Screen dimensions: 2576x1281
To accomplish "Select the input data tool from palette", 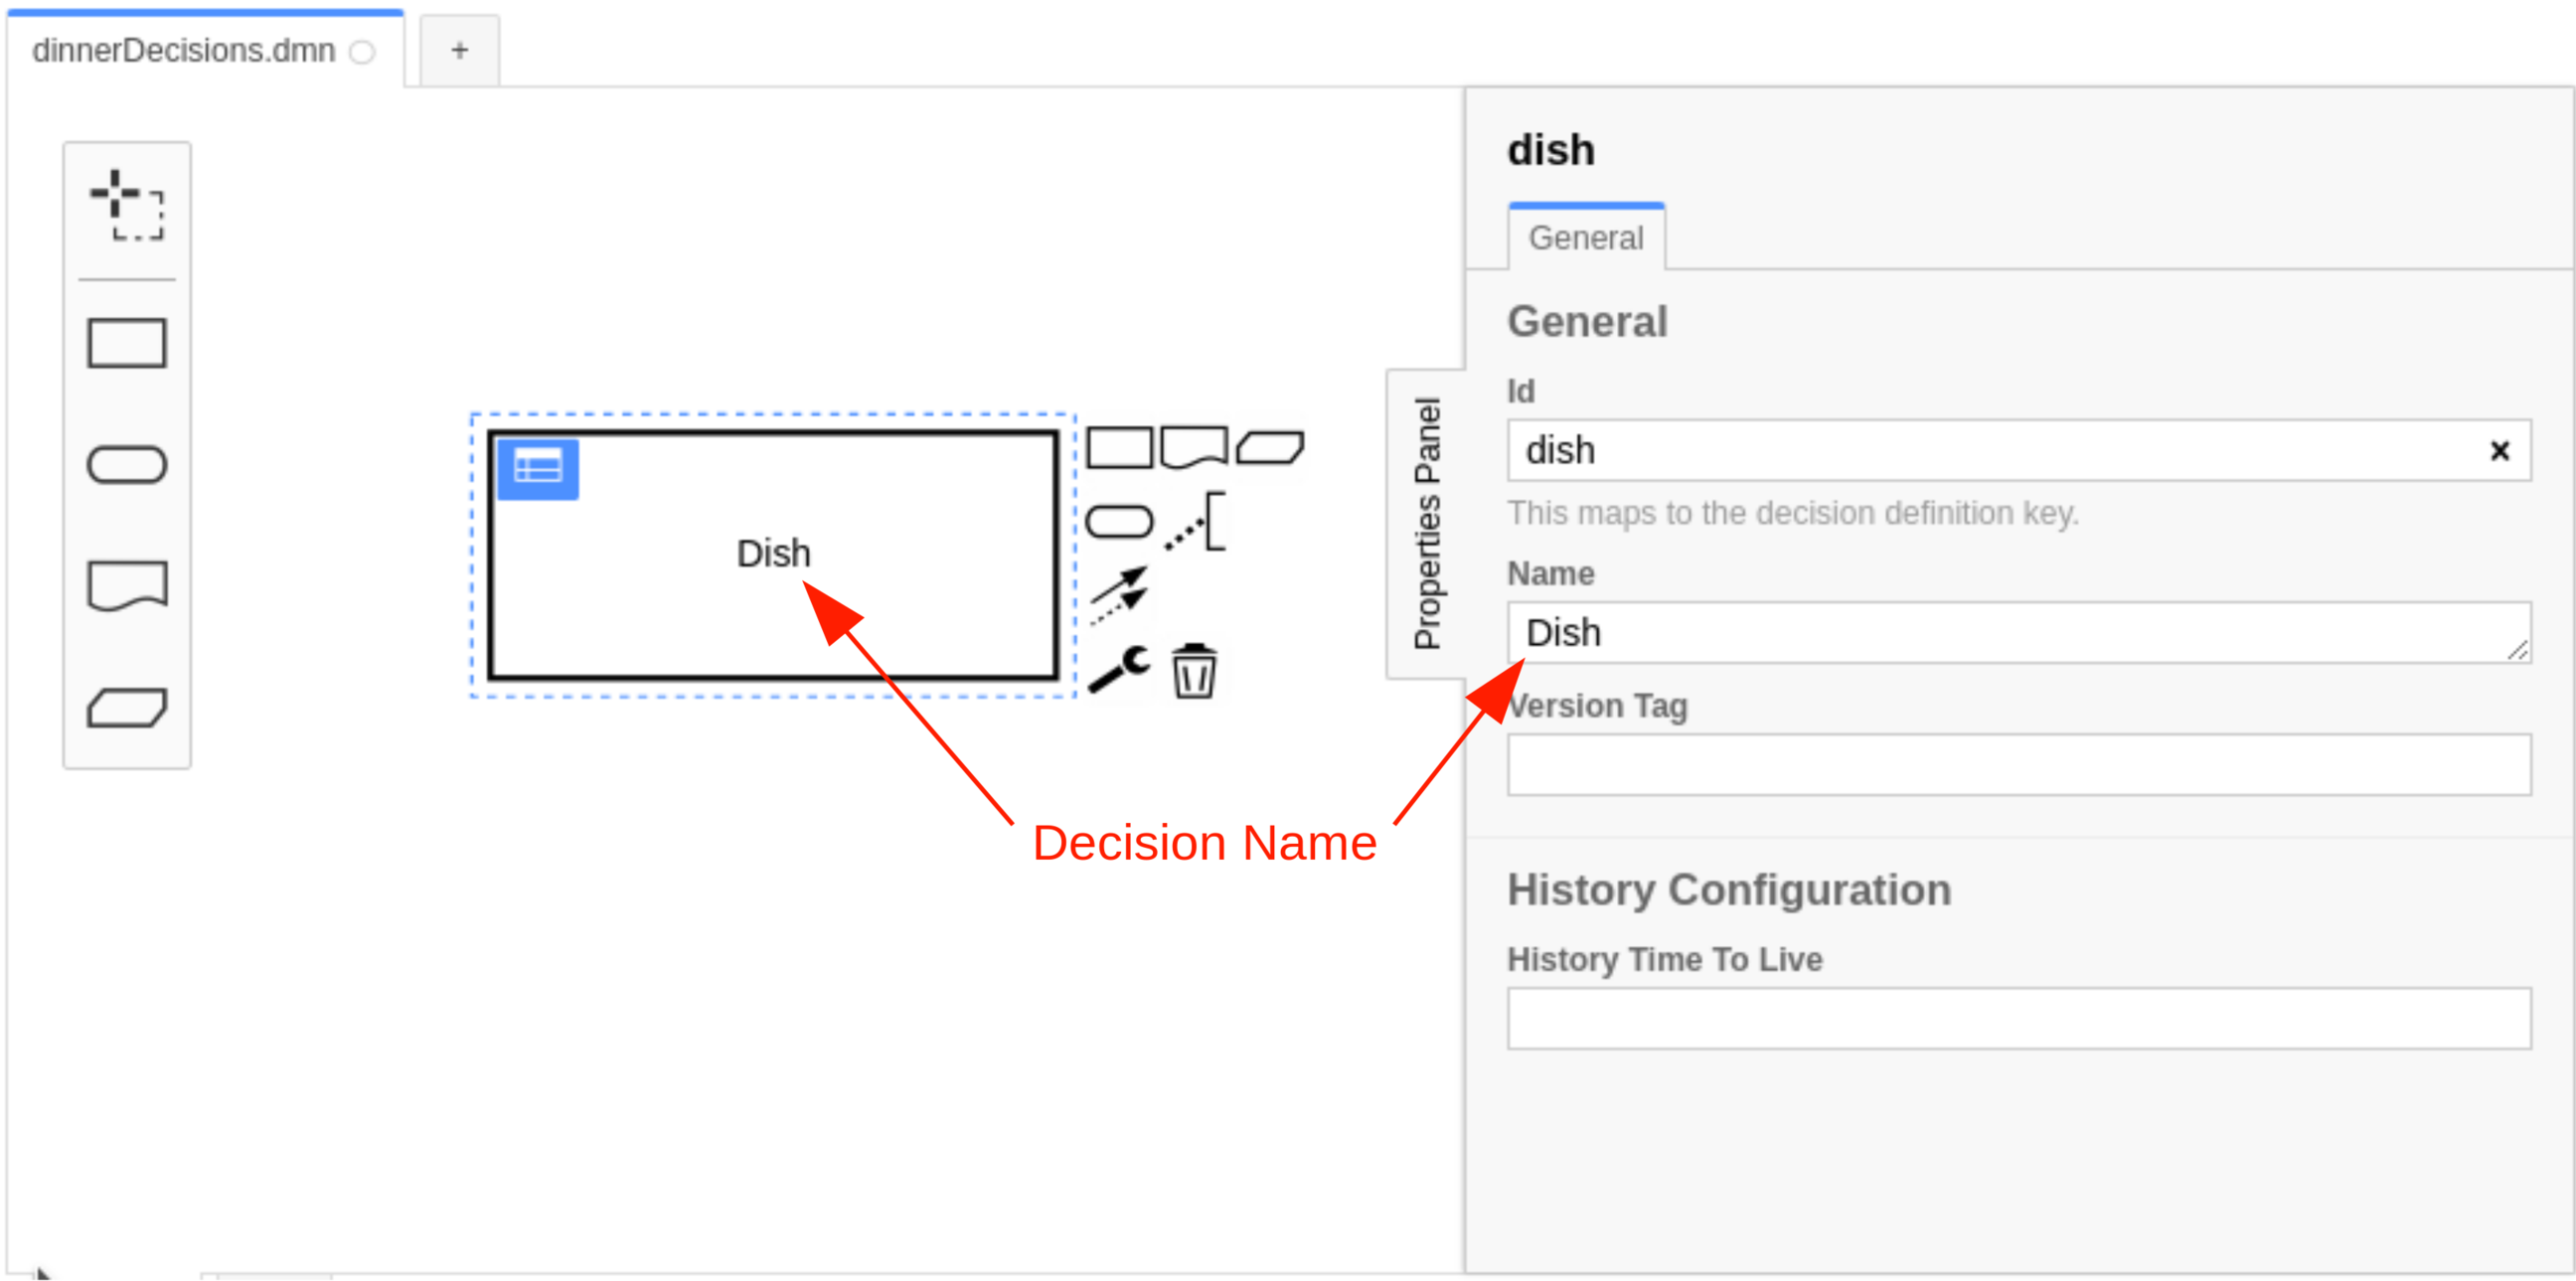I will coord(127,464).
